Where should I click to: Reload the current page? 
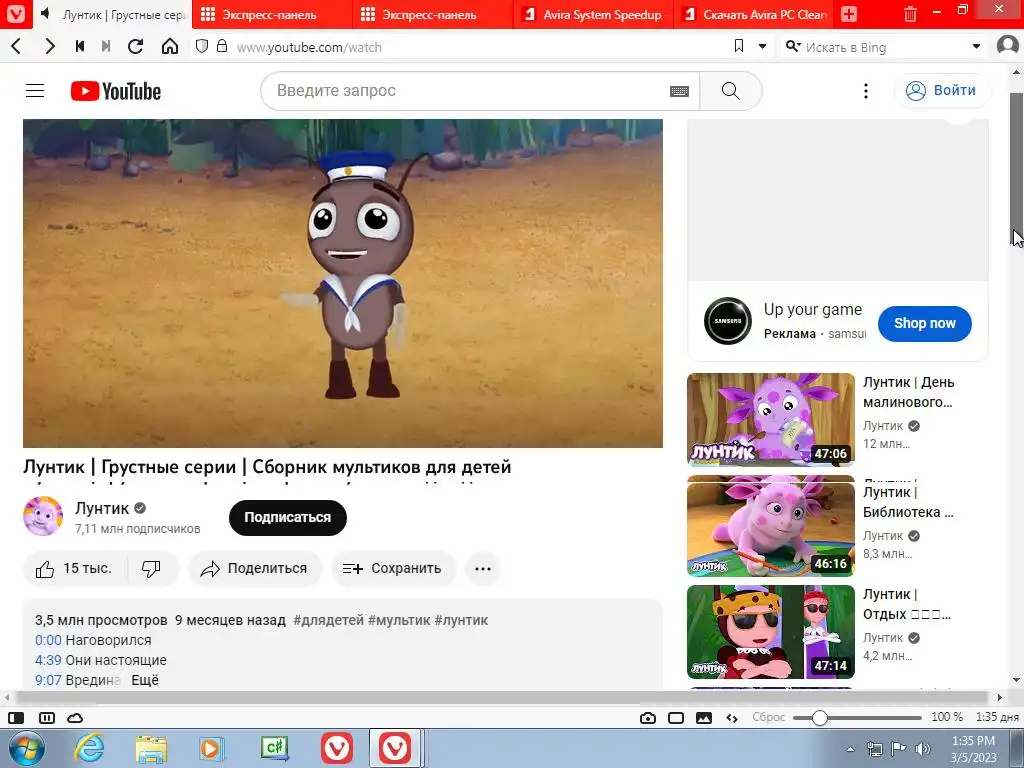(136, 46)
